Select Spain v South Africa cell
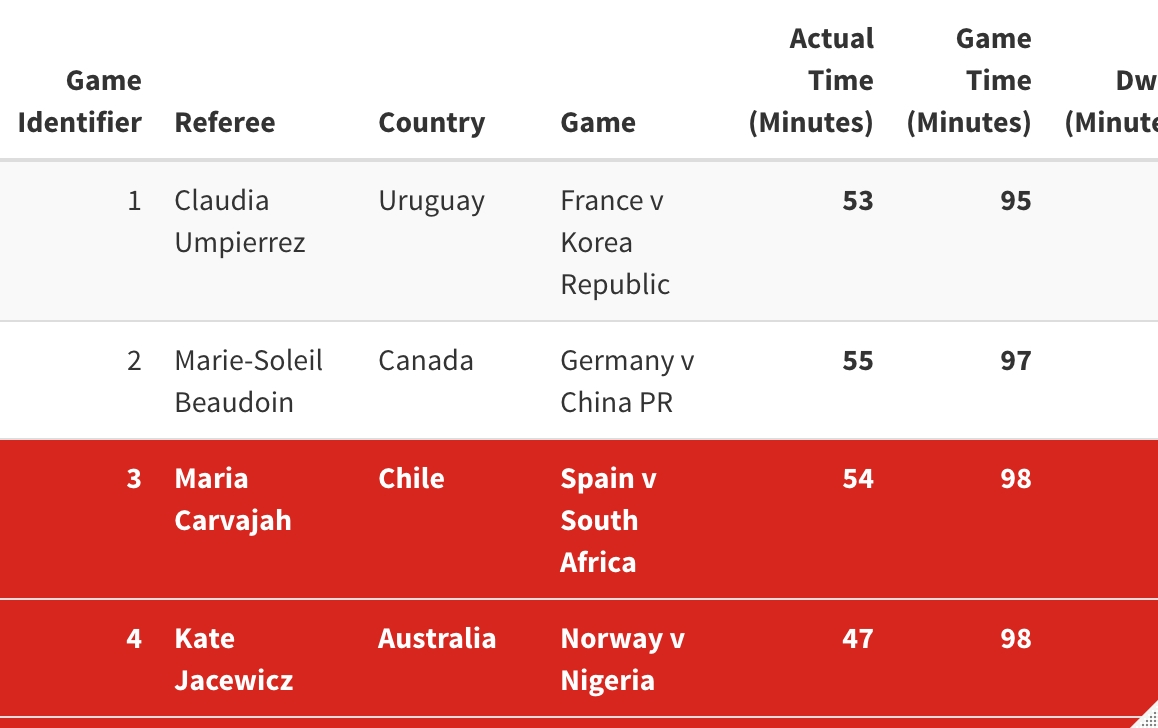Image resolution: width=1158 pixels, height=728 pixels. click(x=609, y=520)
